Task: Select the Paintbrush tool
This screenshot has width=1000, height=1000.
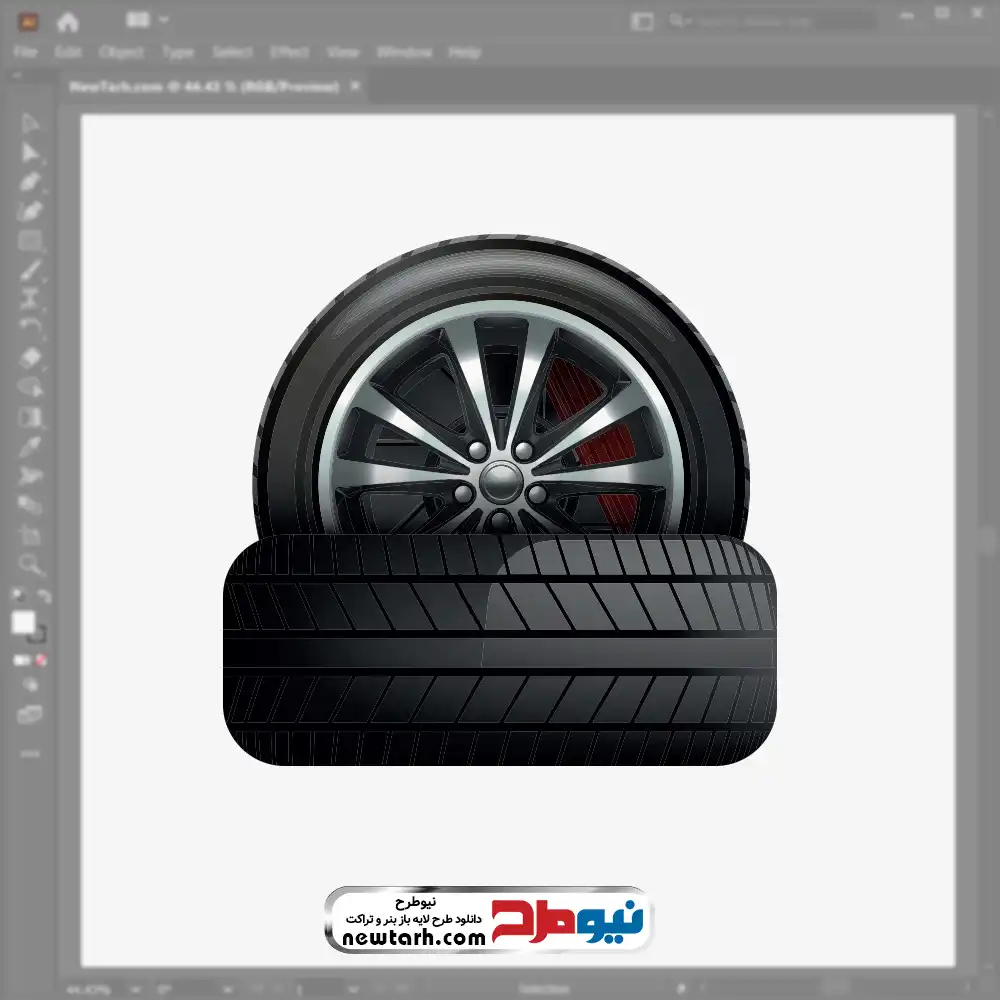Action: tap(30, 270)
